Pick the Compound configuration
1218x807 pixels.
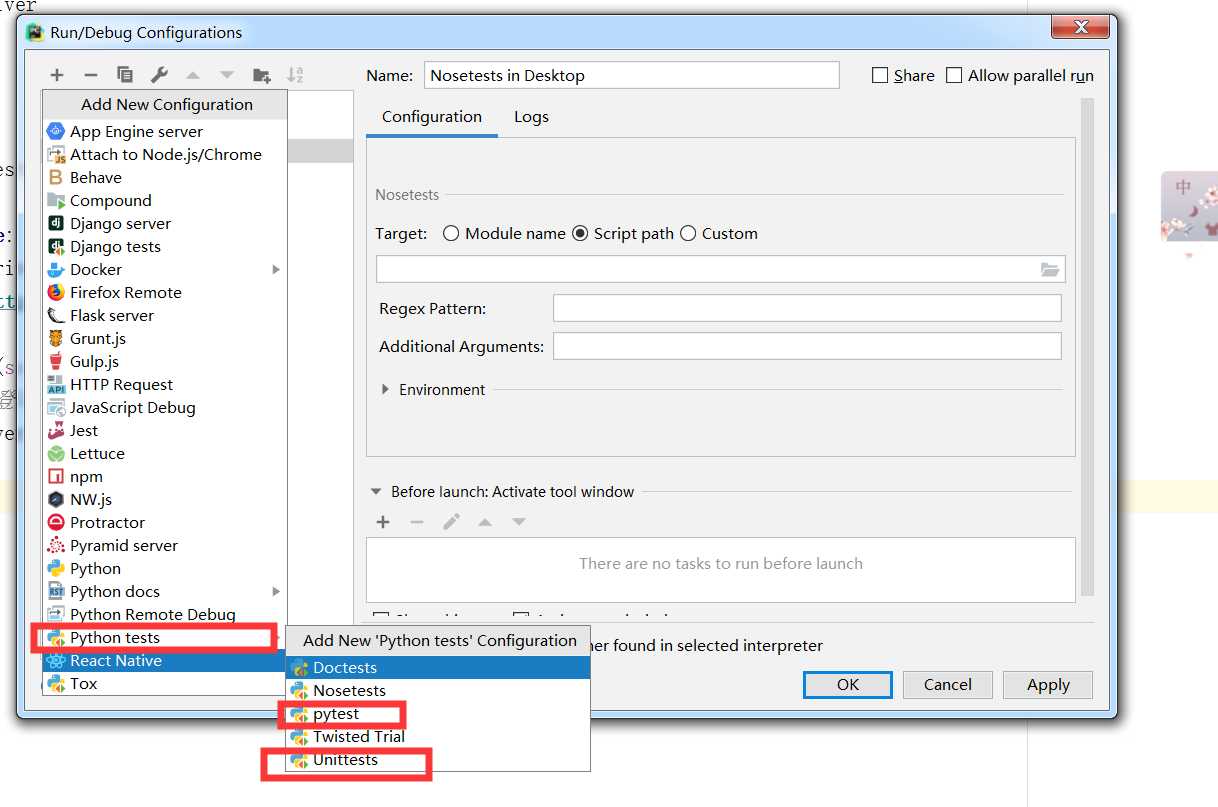[x=164, y=200]
